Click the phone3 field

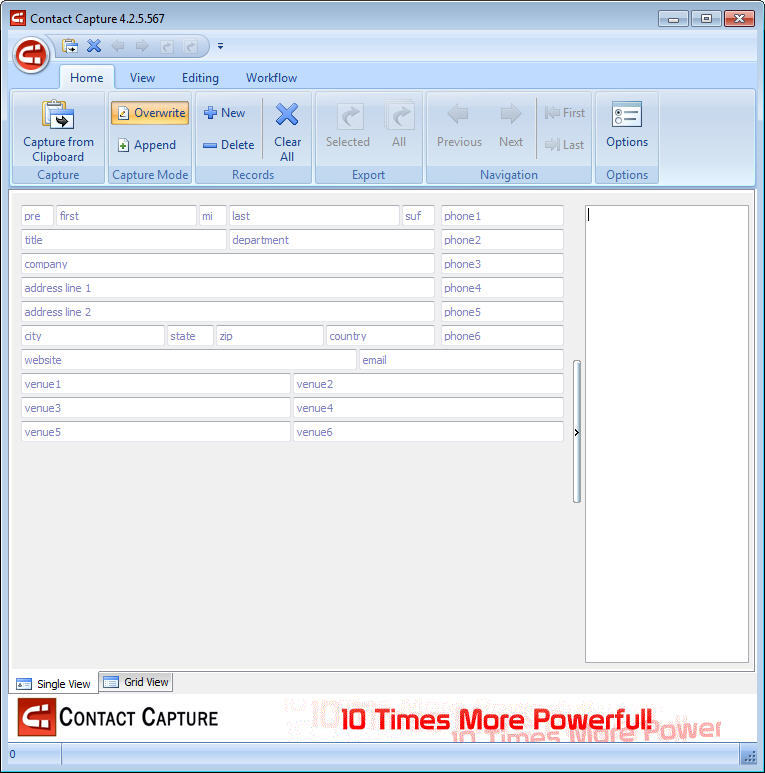click(x=502, y=264)
